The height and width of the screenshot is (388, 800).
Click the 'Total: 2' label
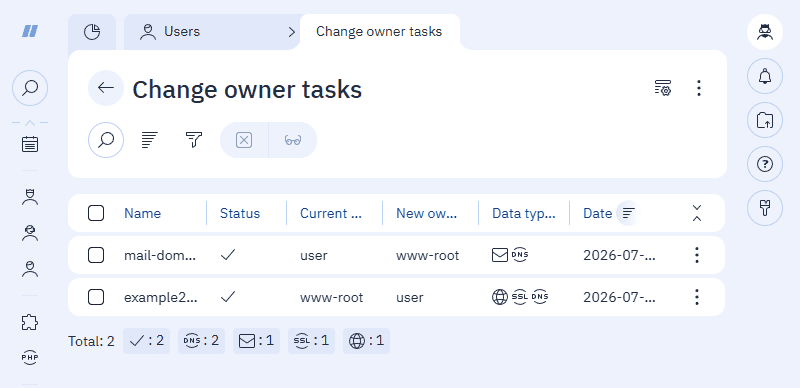tap(91, 341)
